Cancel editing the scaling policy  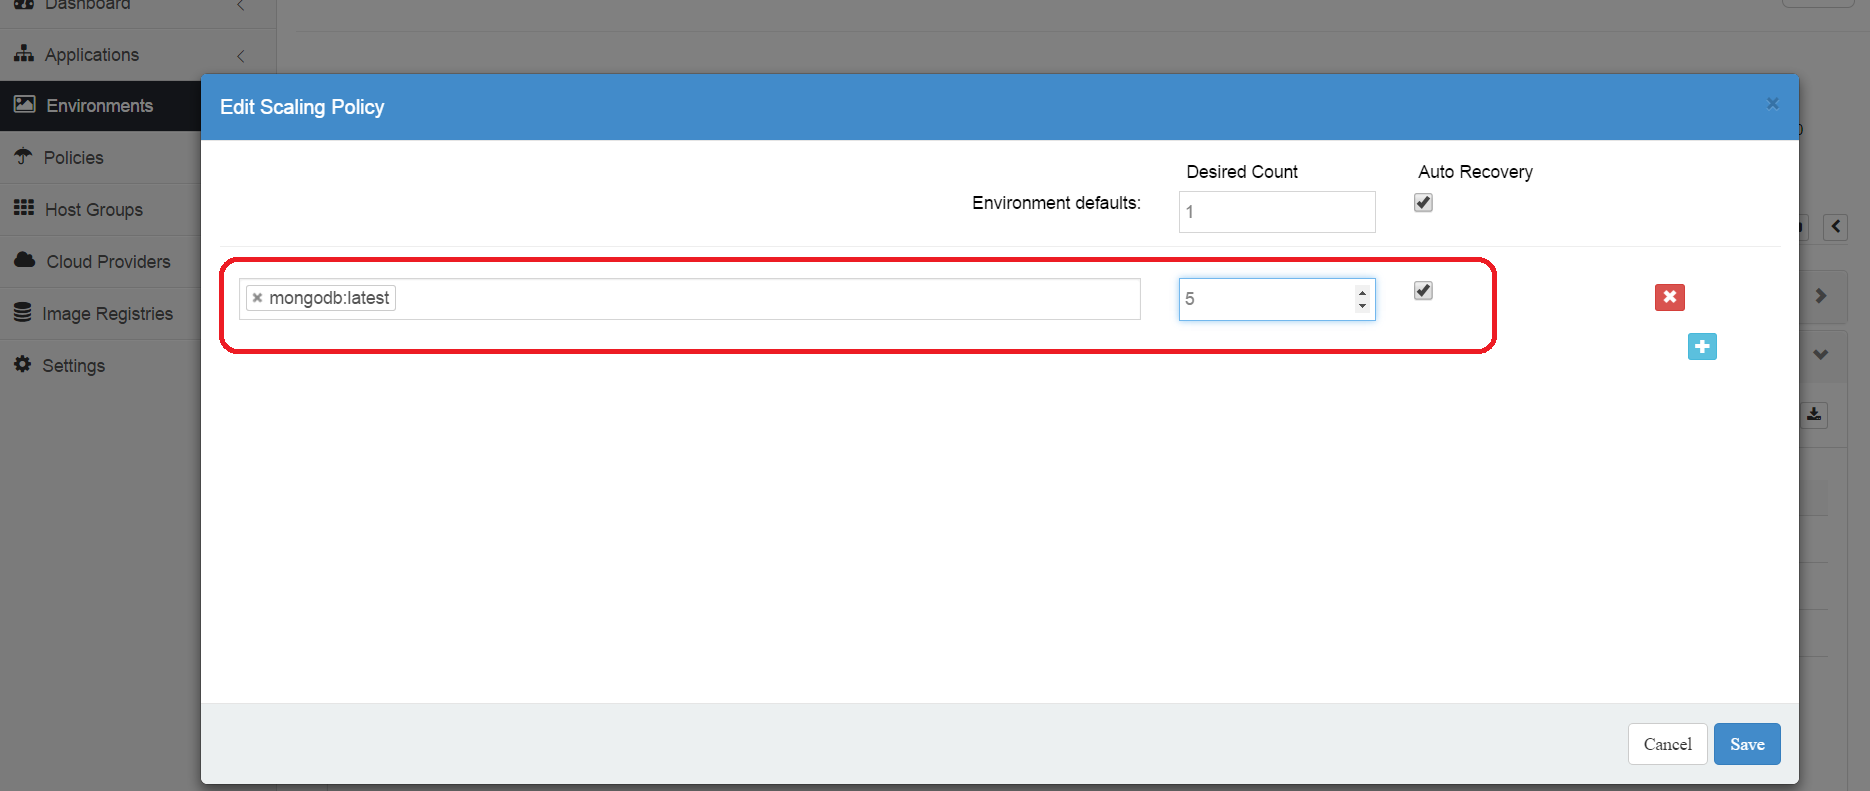click(1667, 744)
